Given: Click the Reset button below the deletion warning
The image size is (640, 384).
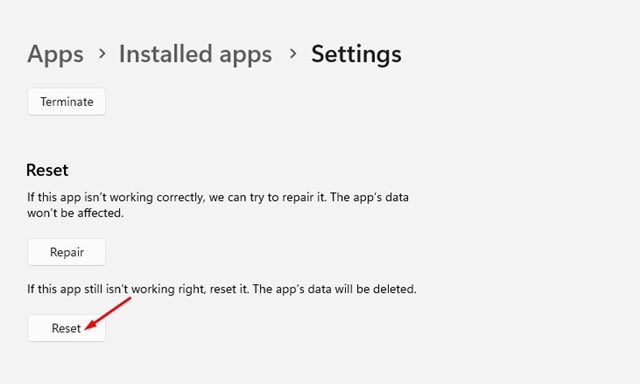Looking at the screenshot, I should (67, 328).
